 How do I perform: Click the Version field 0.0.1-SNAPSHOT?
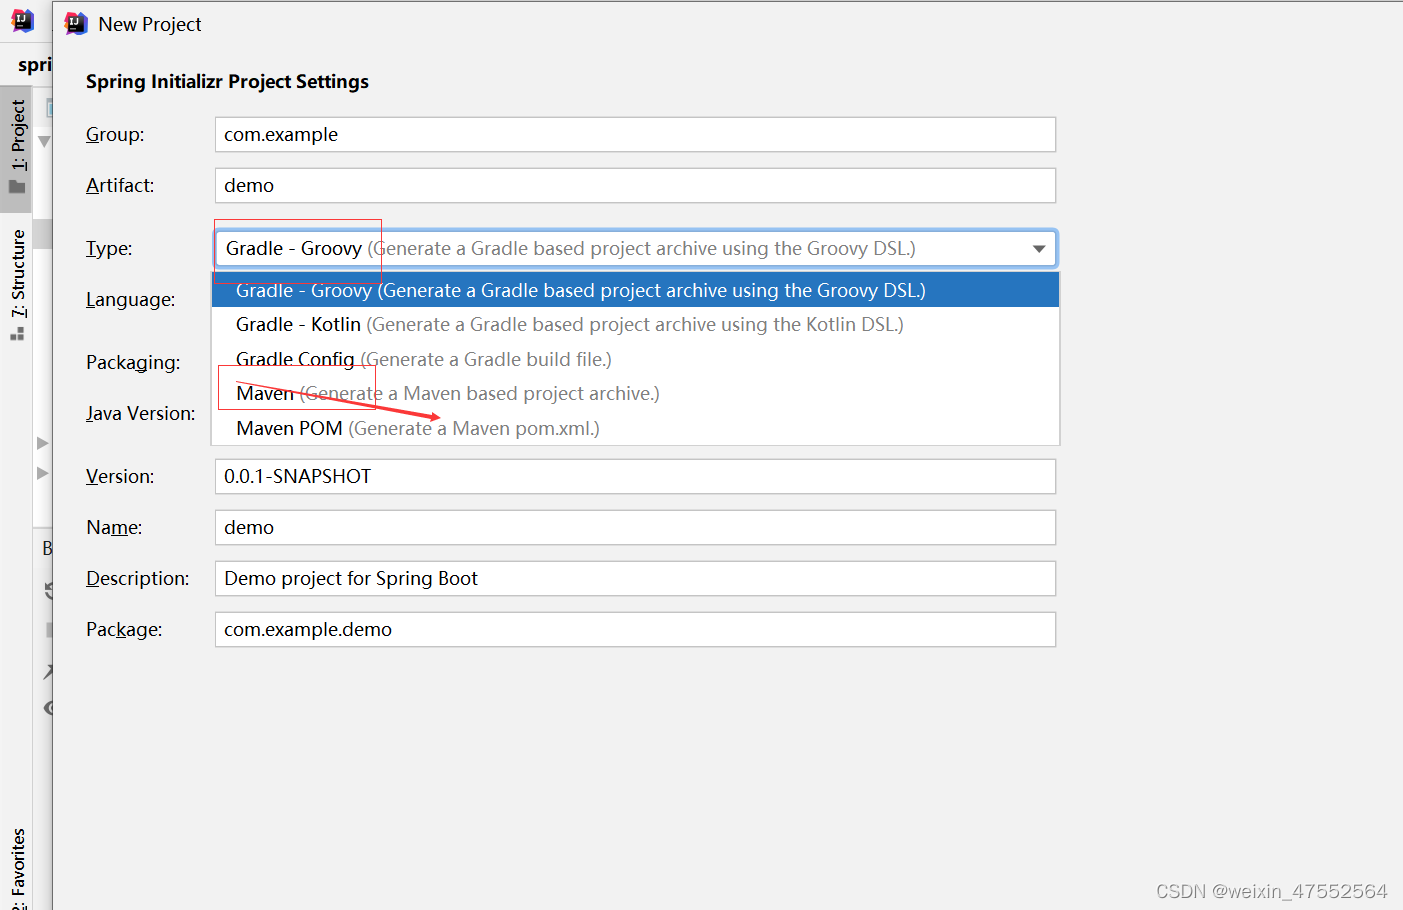pyautogui.click(x=635, y=477)
